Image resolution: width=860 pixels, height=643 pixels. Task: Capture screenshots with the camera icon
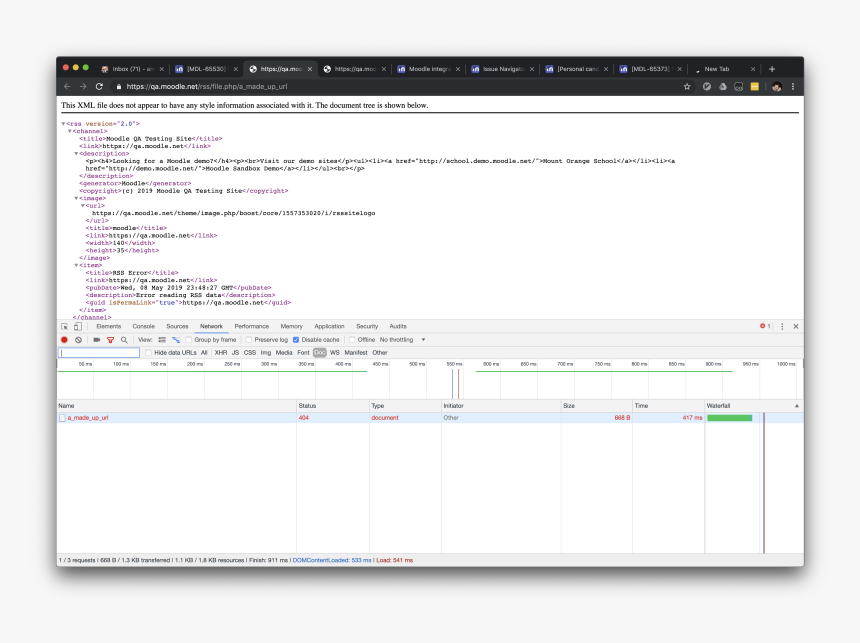coord(97,340)
